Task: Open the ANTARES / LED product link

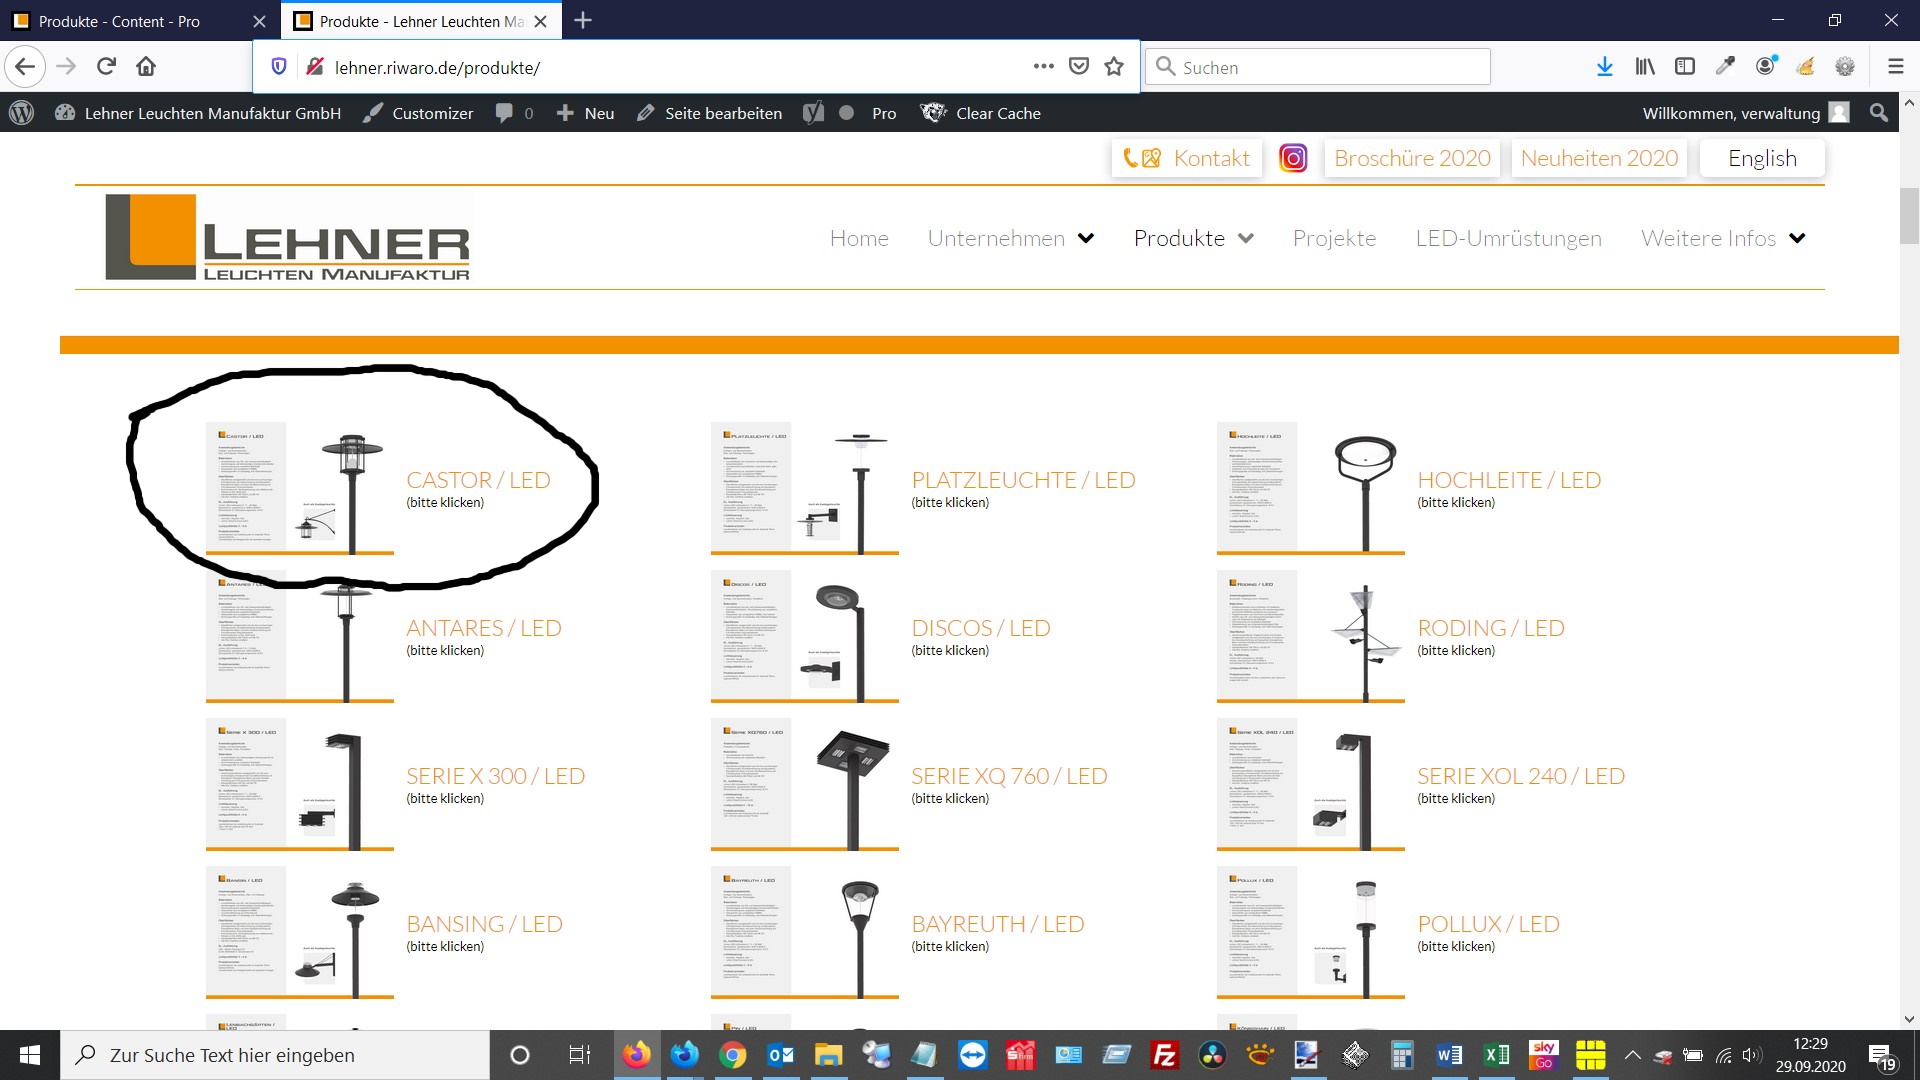Action: [x=484, y=628]
